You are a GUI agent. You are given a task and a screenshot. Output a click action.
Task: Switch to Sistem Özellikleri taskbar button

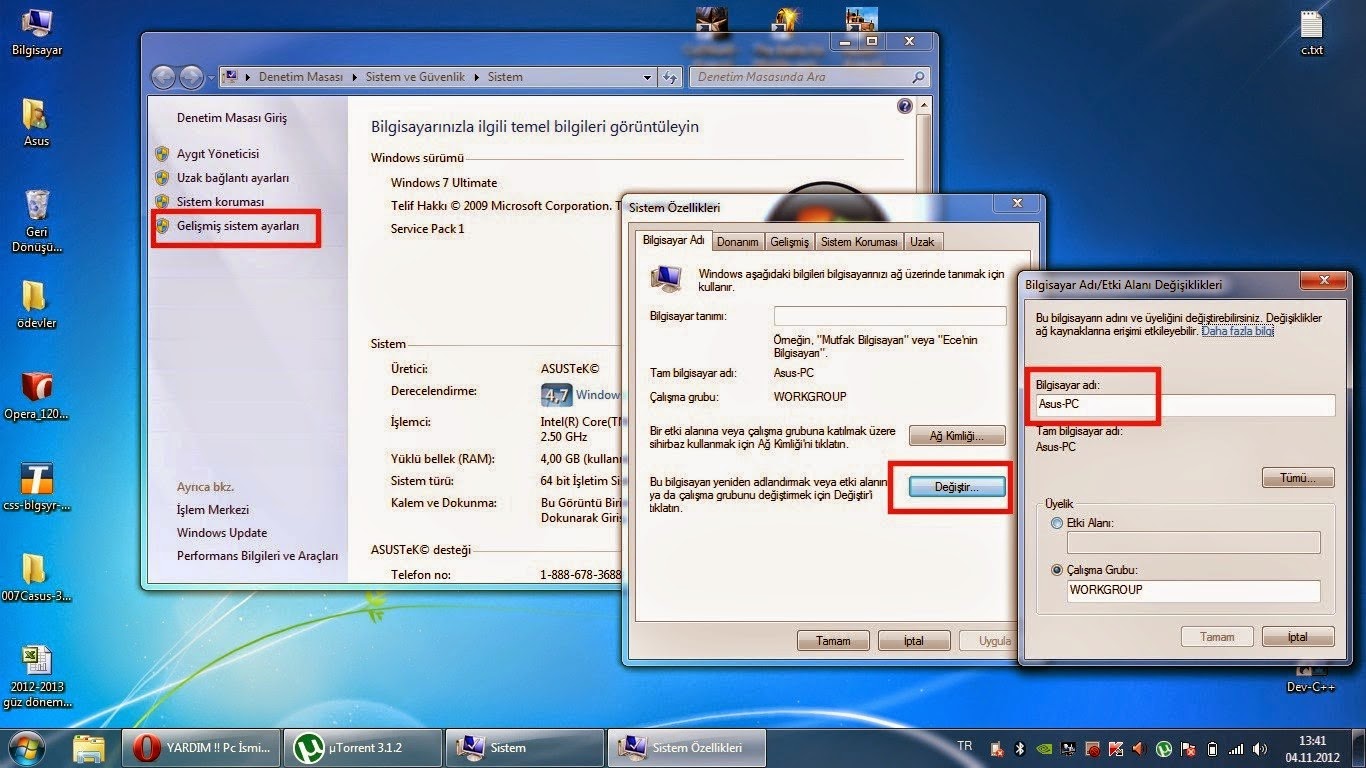click(686, 747)
